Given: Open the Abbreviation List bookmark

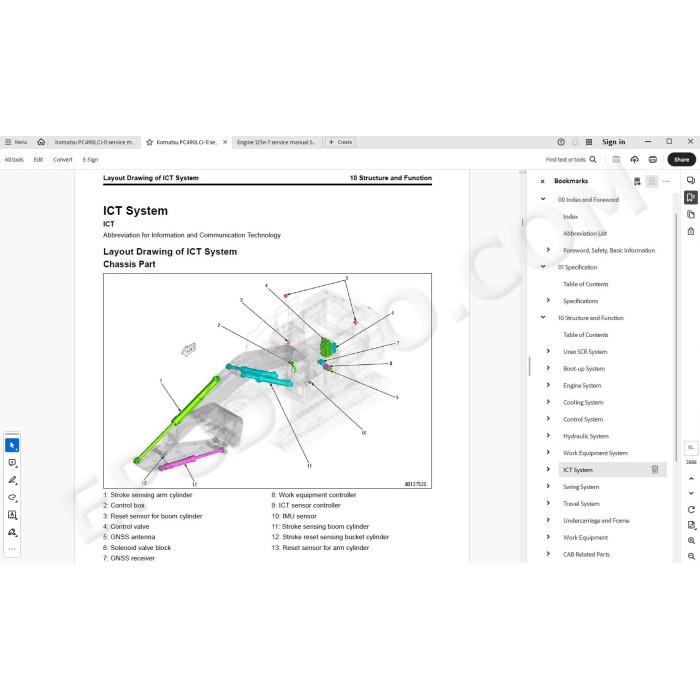Looking at the screenshot, I should pos(585,233).
